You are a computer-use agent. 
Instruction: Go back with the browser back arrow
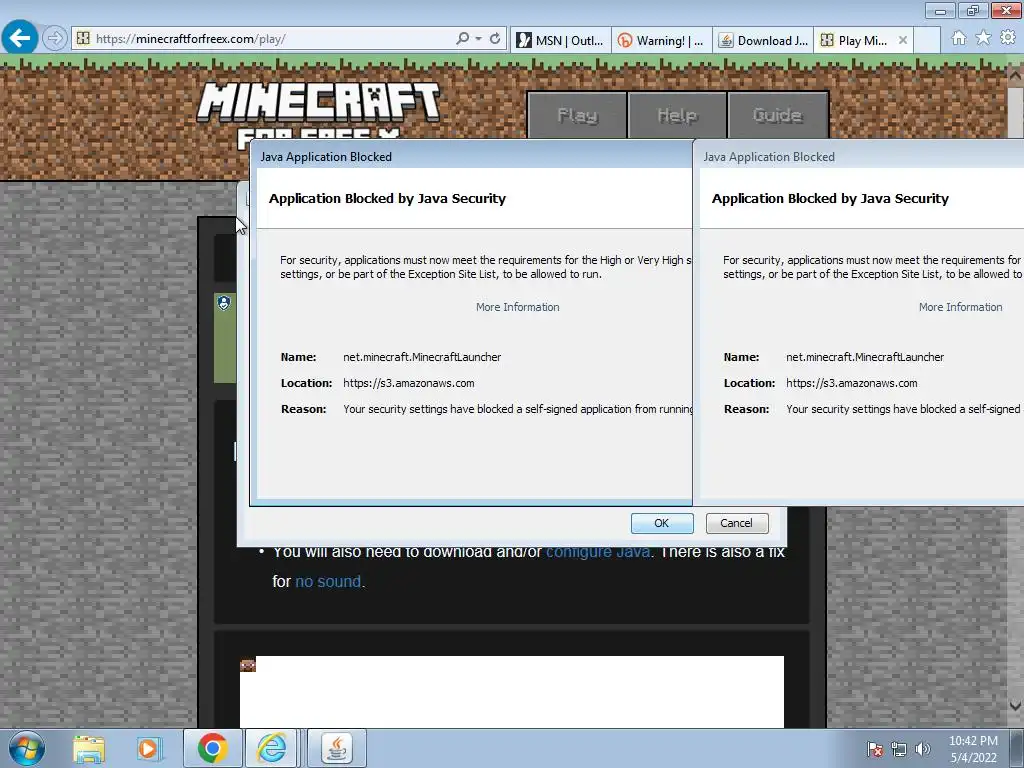(x=20, y=38)
